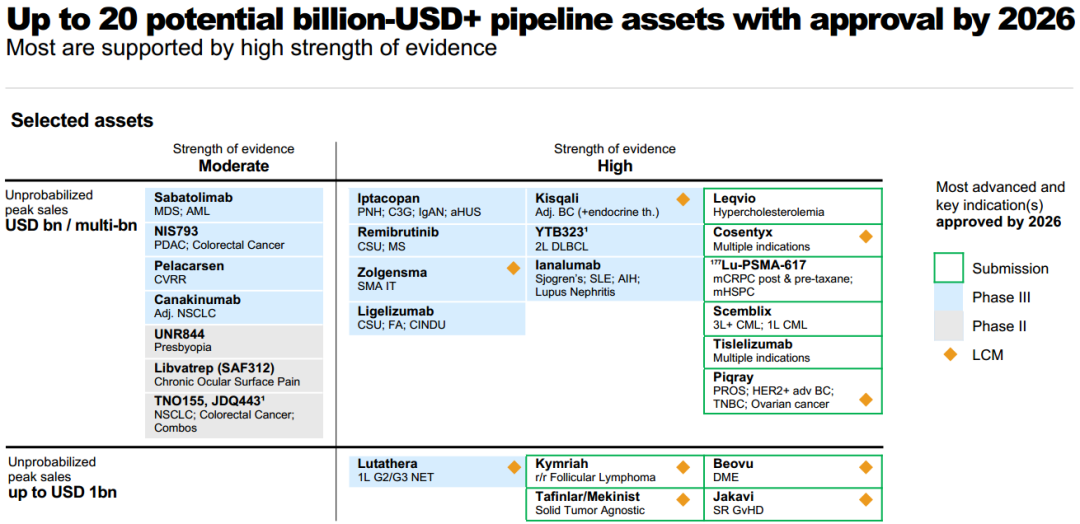
Task: Select the Libvatrep (SAF312) cell
Action: [x=234, y=374]
